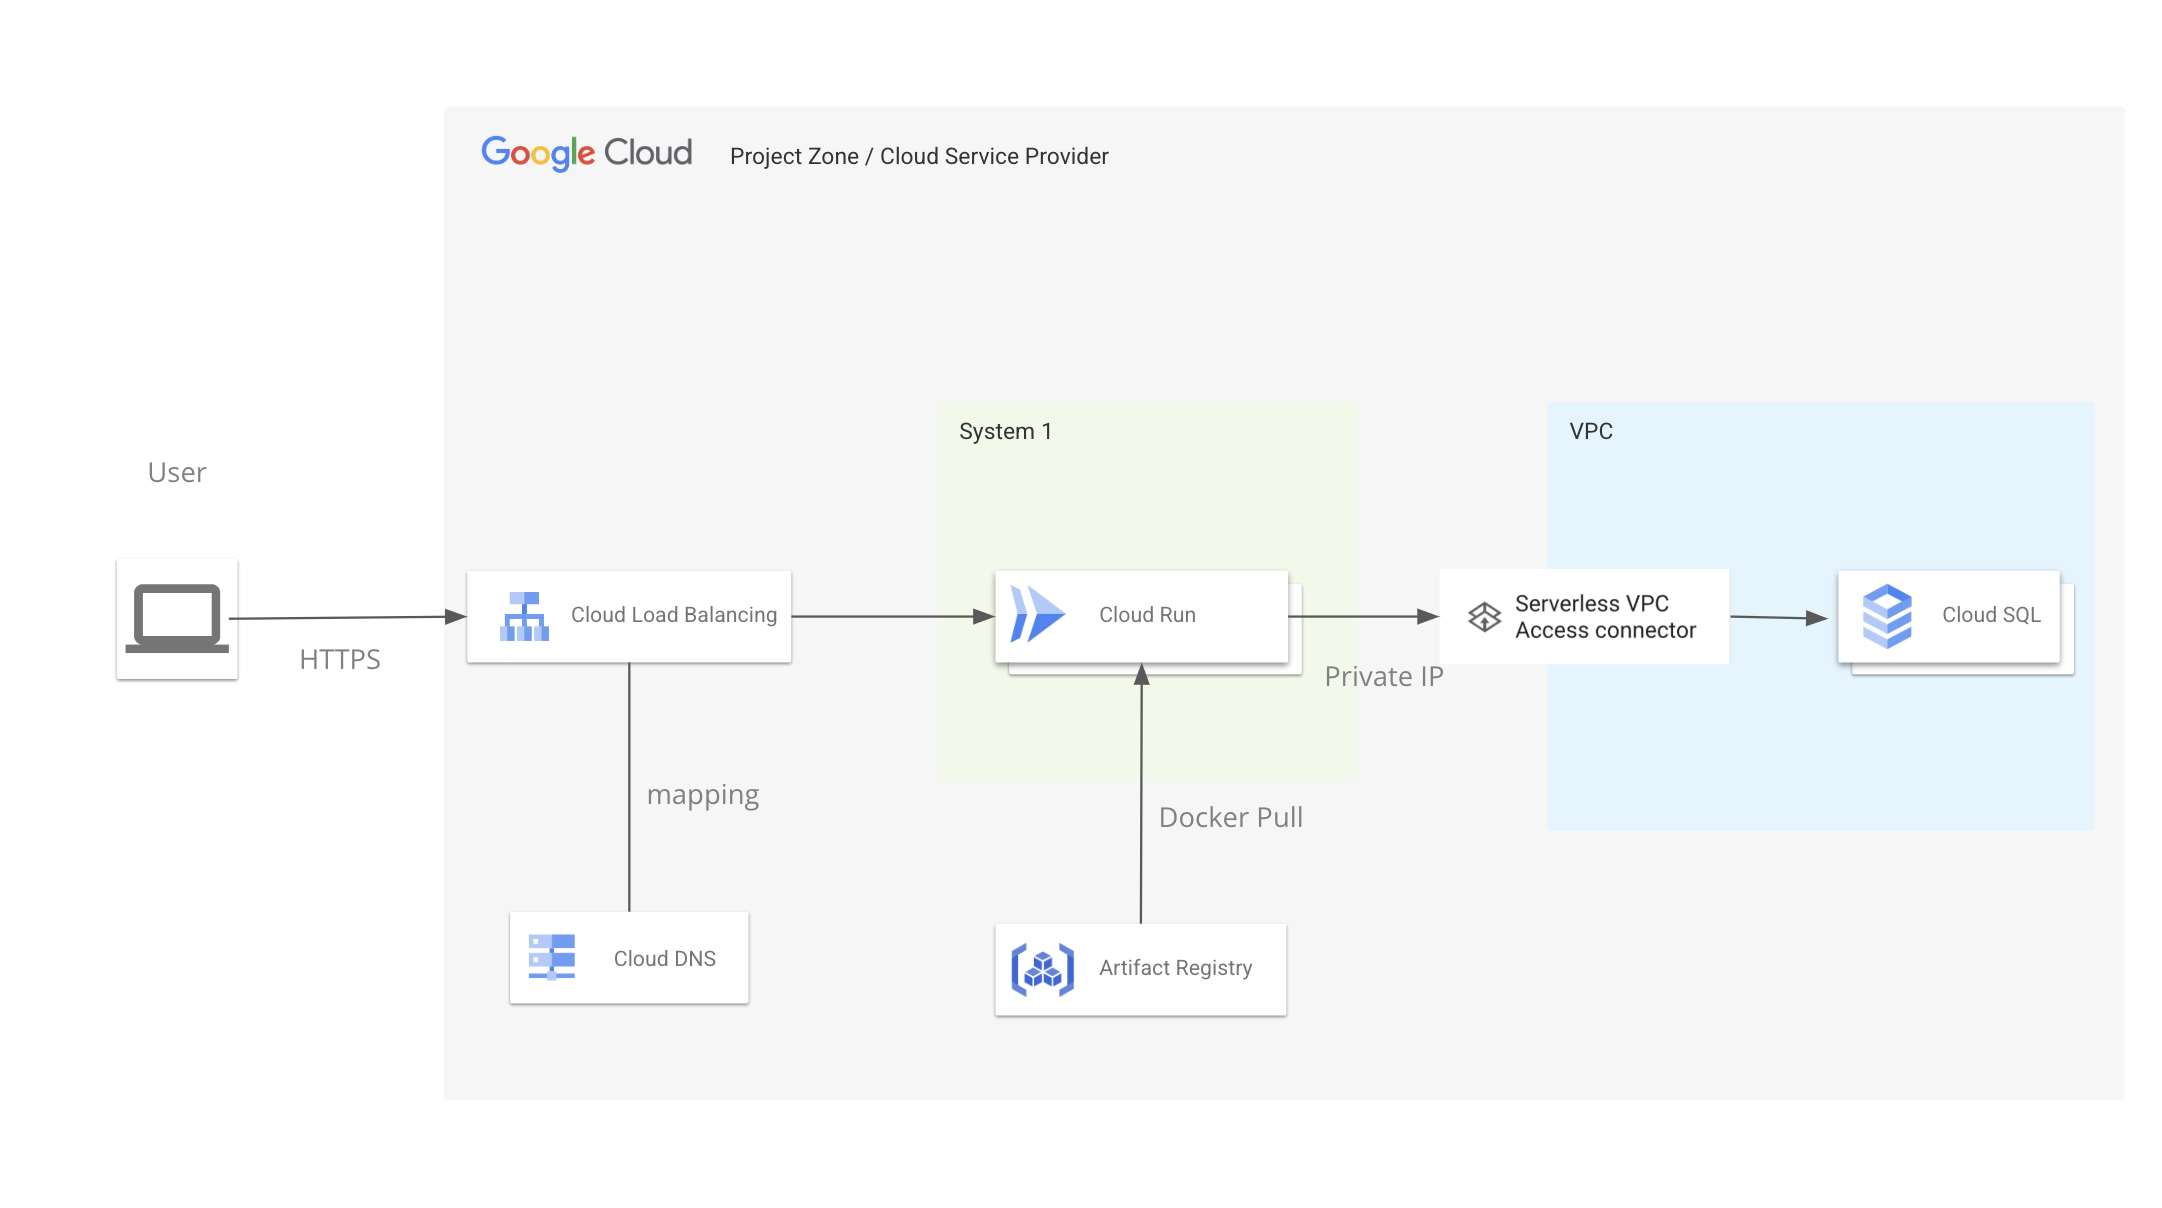Image resolution: width=2162 pixels, height=1208 pixels.
Task: Select the Serverless VPC Access connector icon
Action: [1484, 617]
